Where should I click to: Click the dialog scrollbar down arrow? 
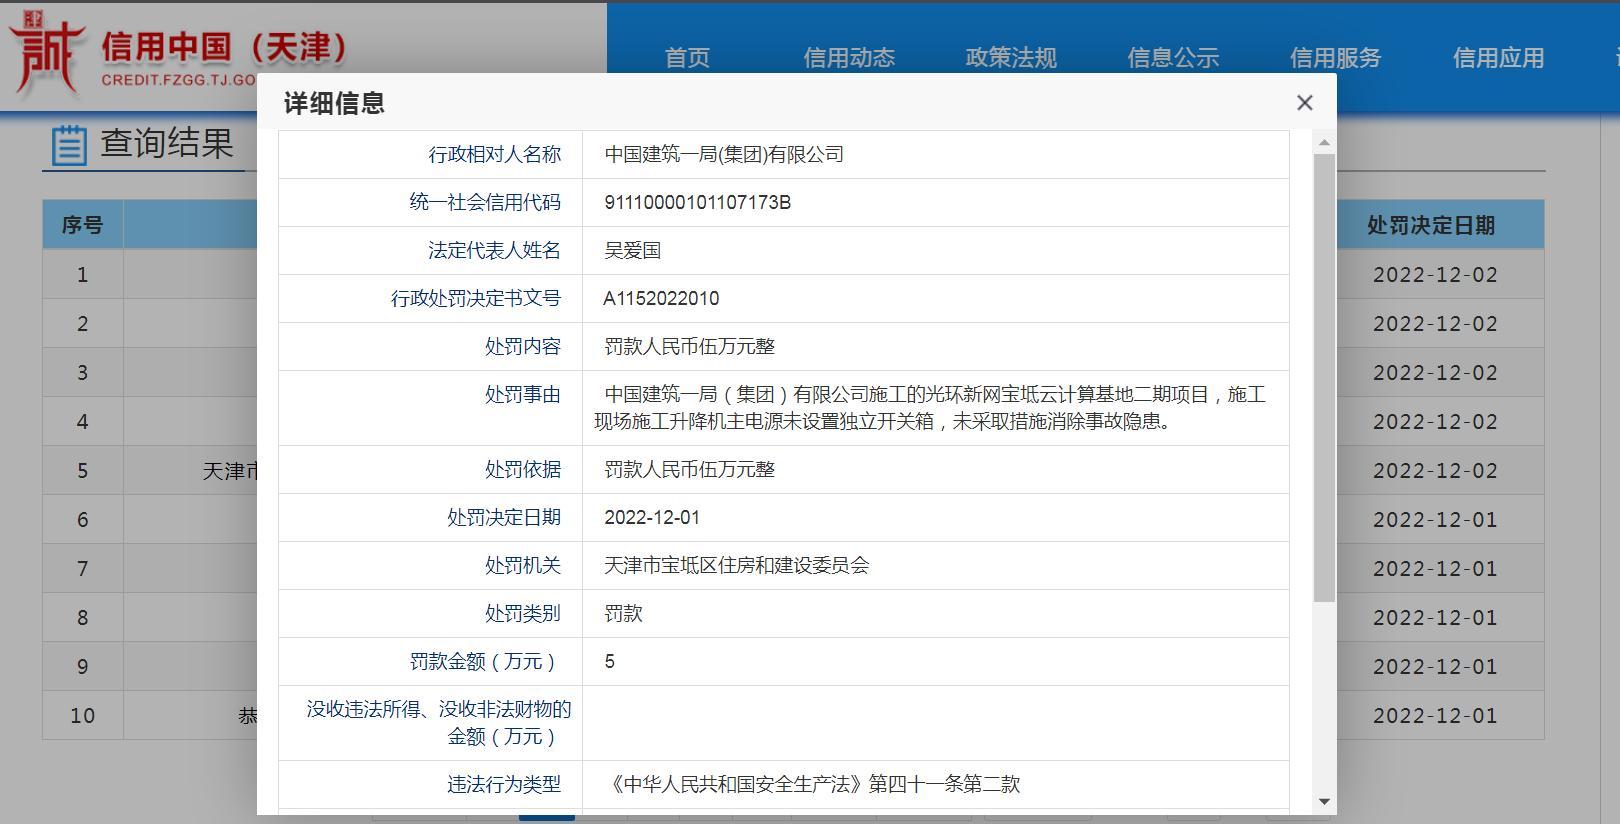(x=1324, y=801)
